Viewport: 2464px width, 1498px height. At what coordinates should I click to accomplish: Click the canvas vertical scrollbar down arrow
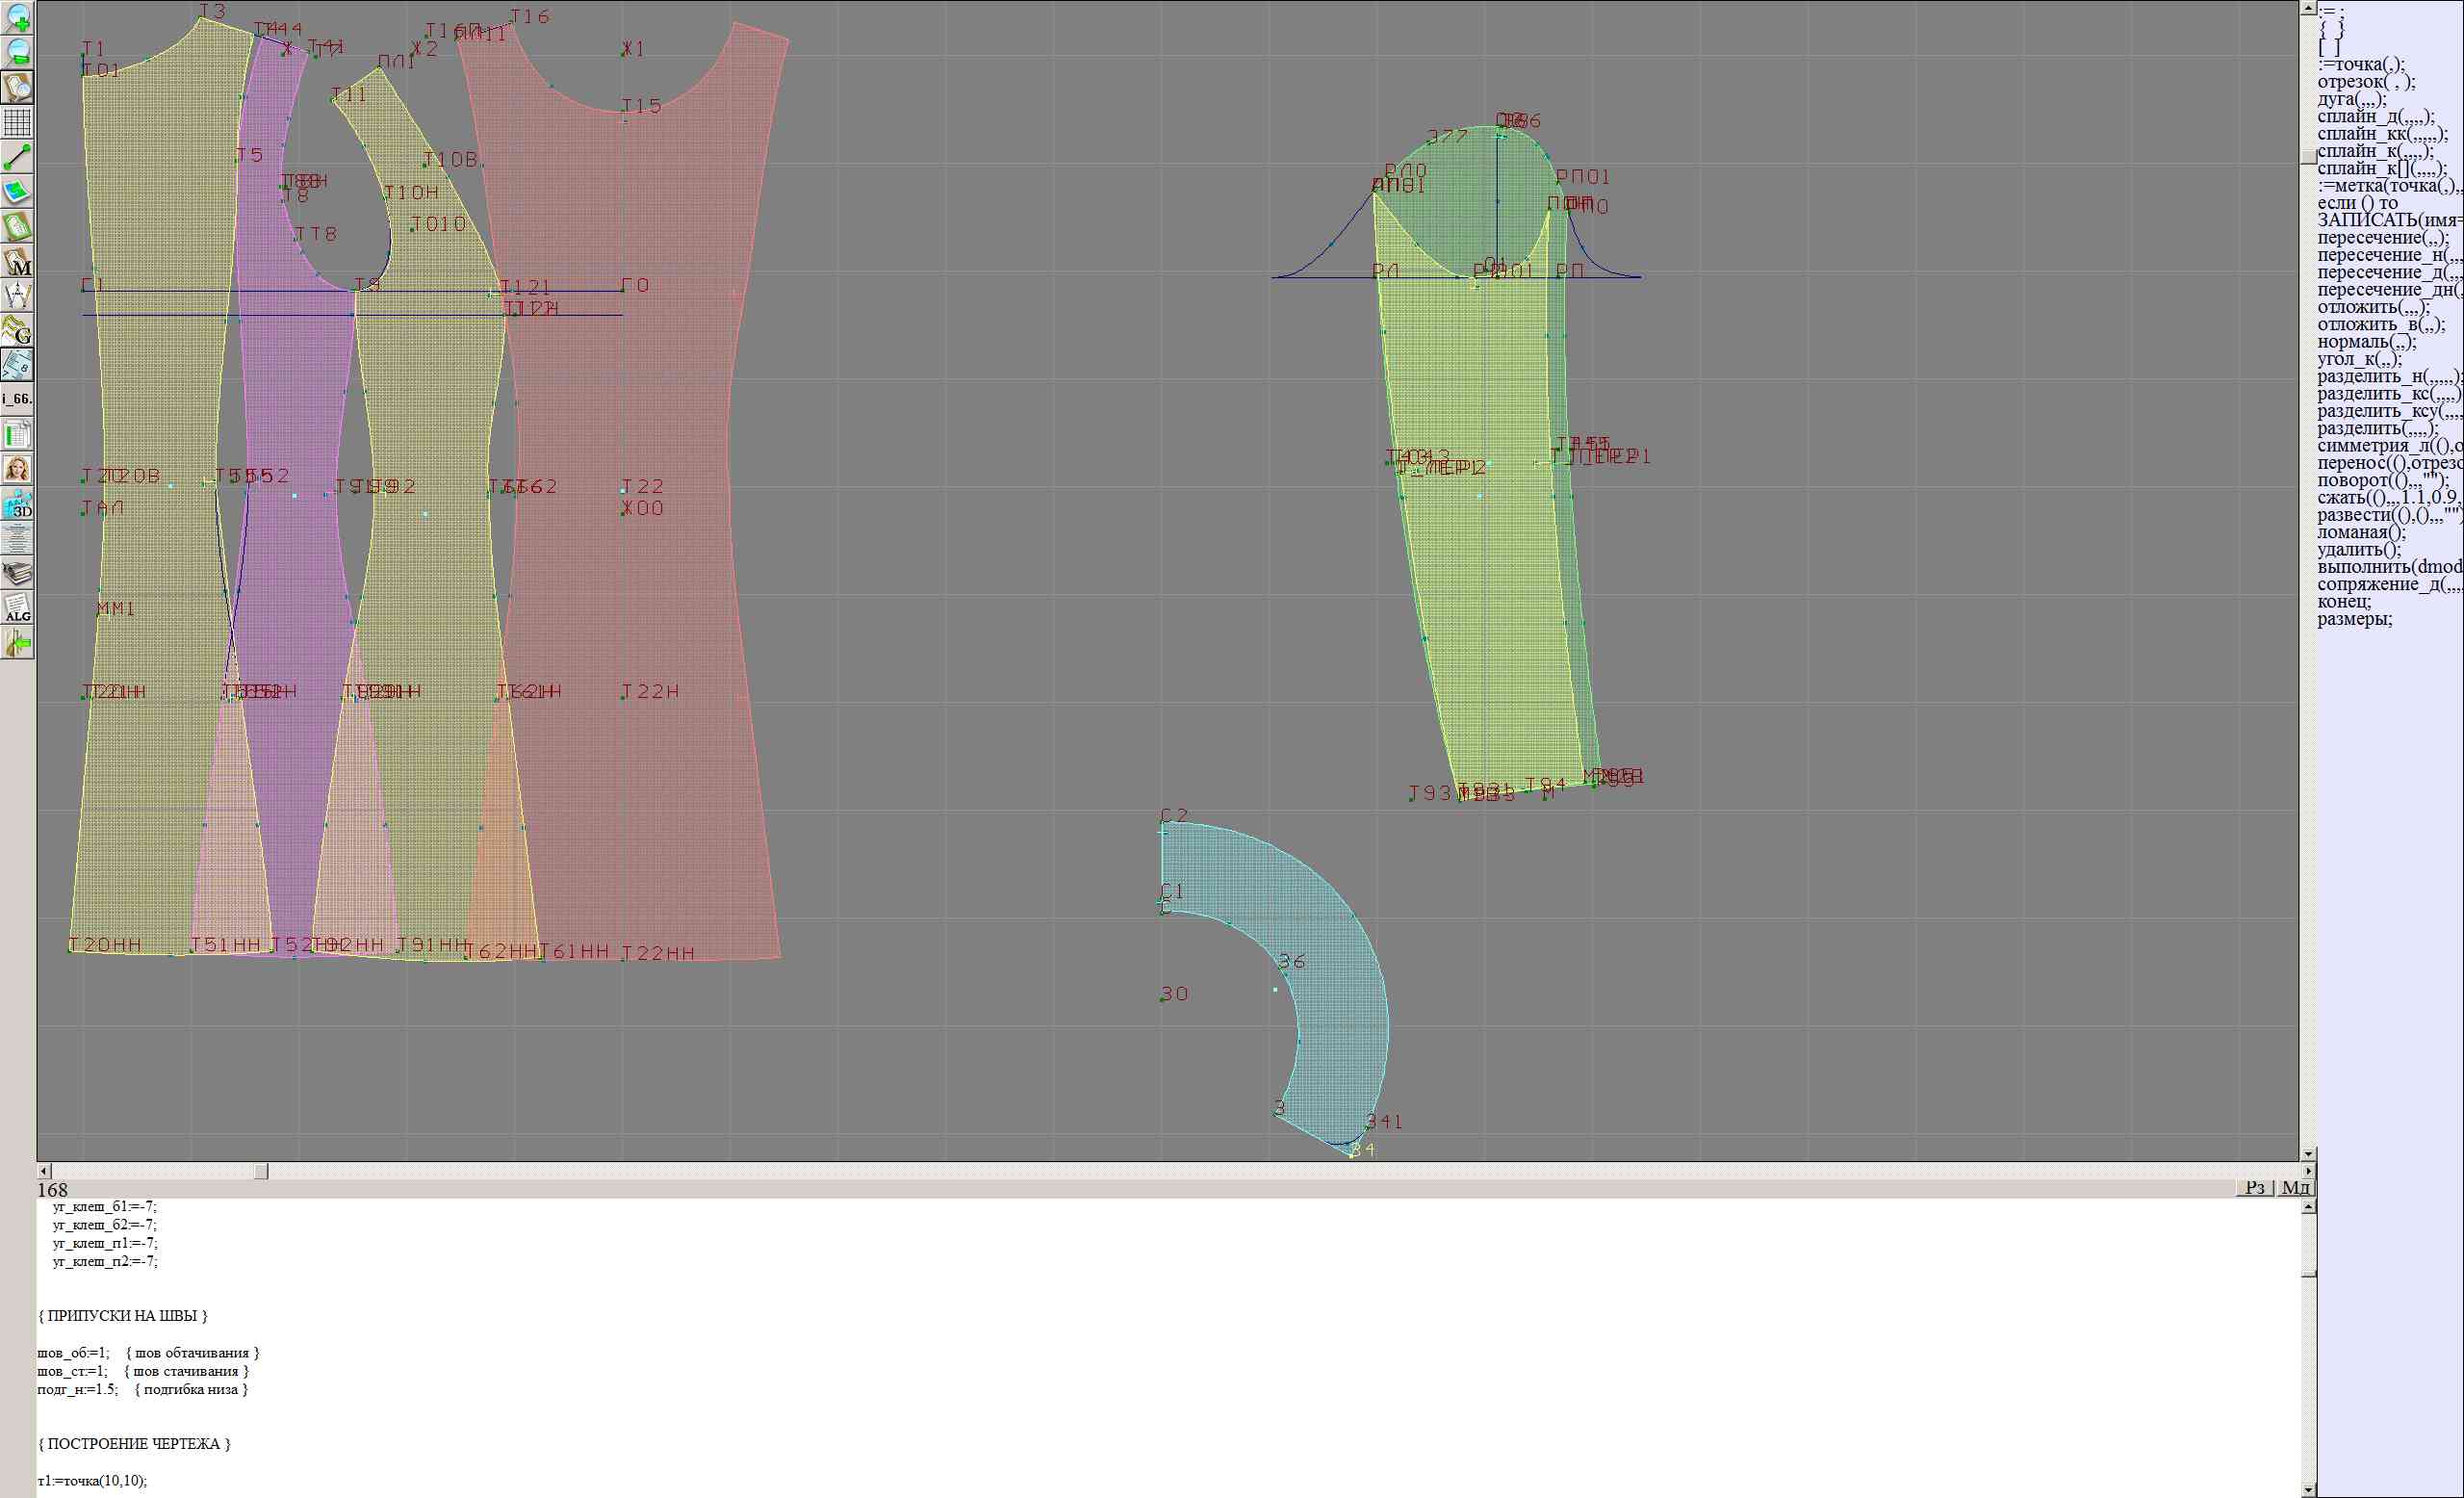tap(2308, 1154)
